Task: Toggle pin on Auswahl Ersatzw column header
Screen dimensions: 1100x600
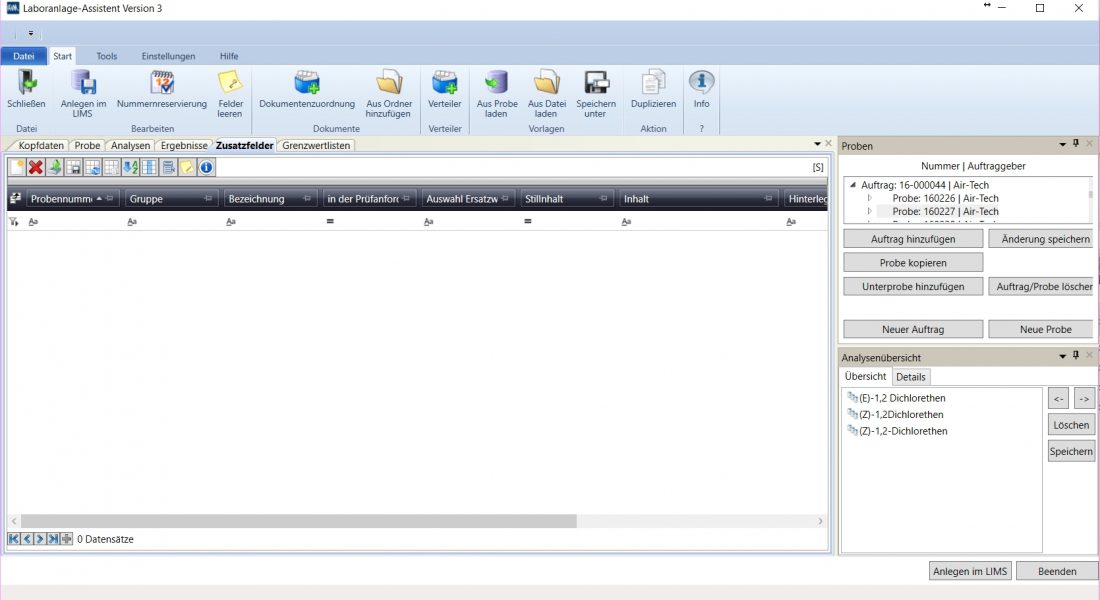Action: 504,199
